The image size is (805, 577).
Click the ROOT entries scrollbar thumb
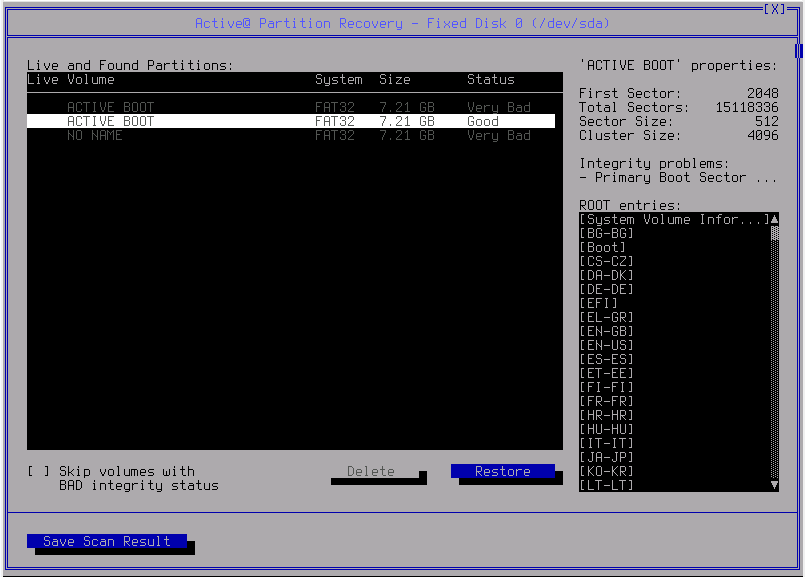[x=774, y=234]
